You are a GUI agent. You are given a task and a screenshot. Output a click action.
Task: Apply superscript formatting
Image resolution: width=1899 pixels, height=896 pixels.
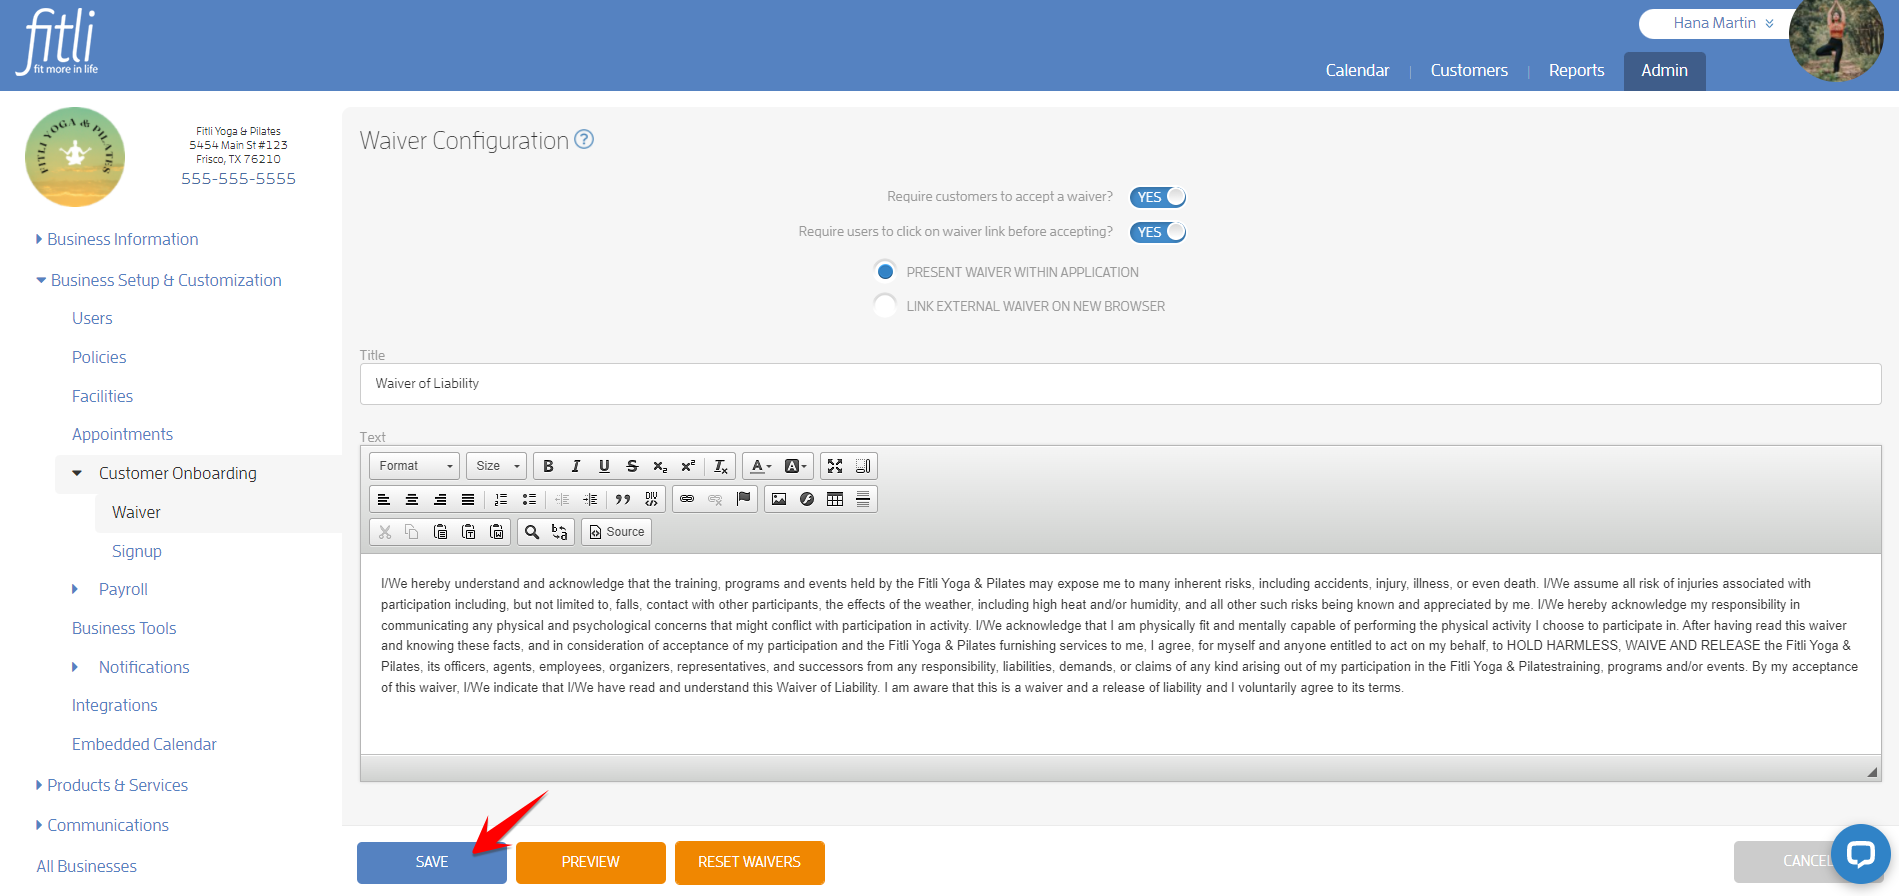[688, 466]
